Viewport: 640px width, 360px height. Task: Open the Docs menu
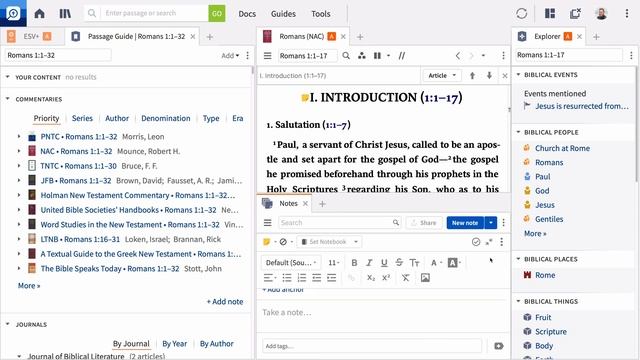point(247,13)
